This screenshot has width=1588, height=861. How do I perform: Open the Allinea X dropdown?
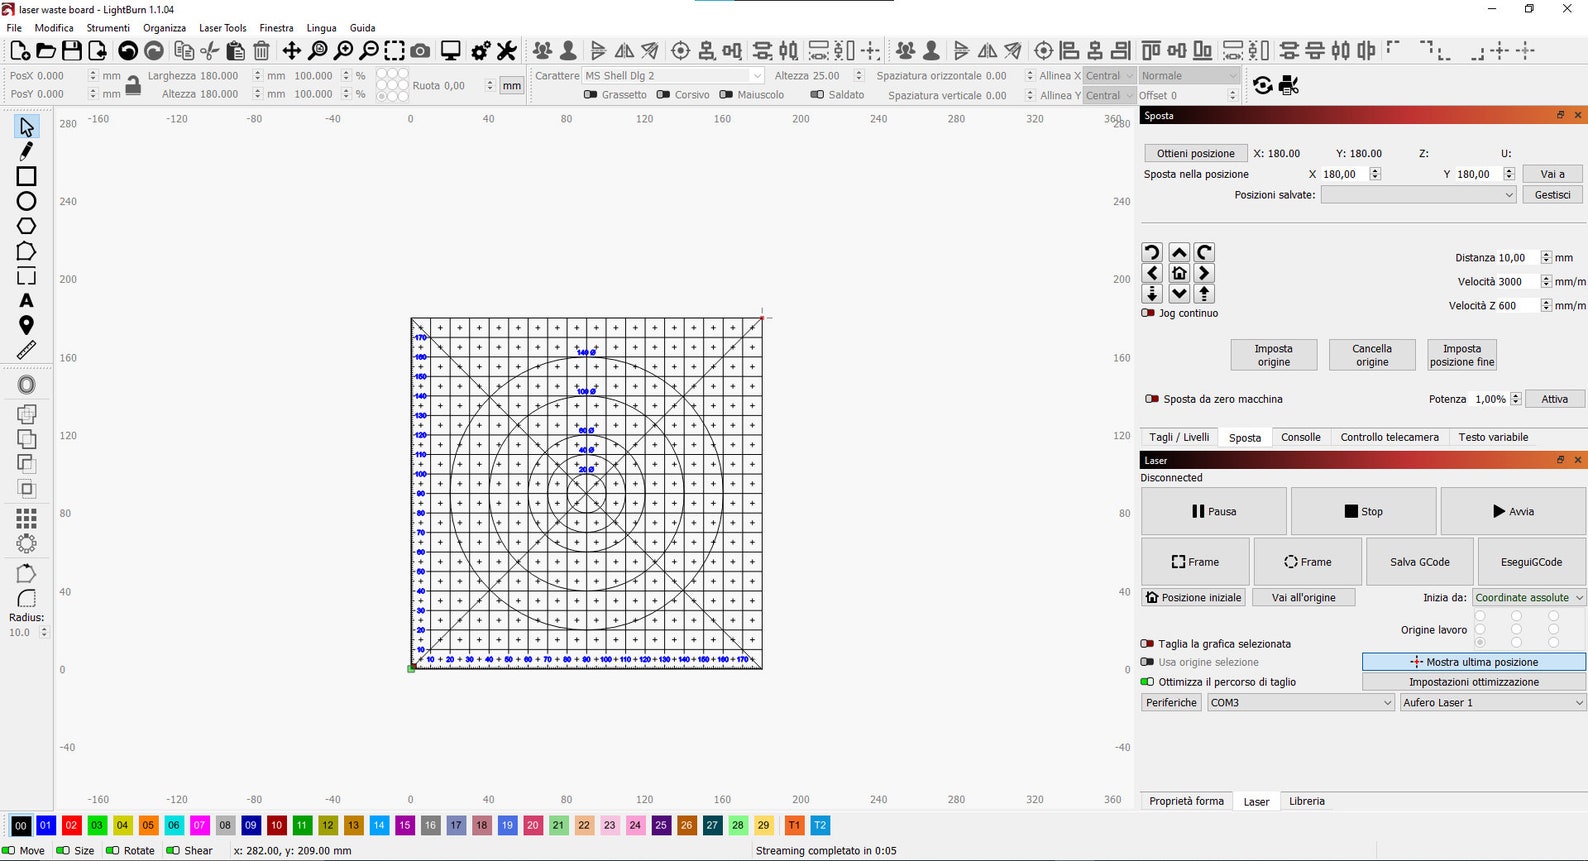point(1109,76)
